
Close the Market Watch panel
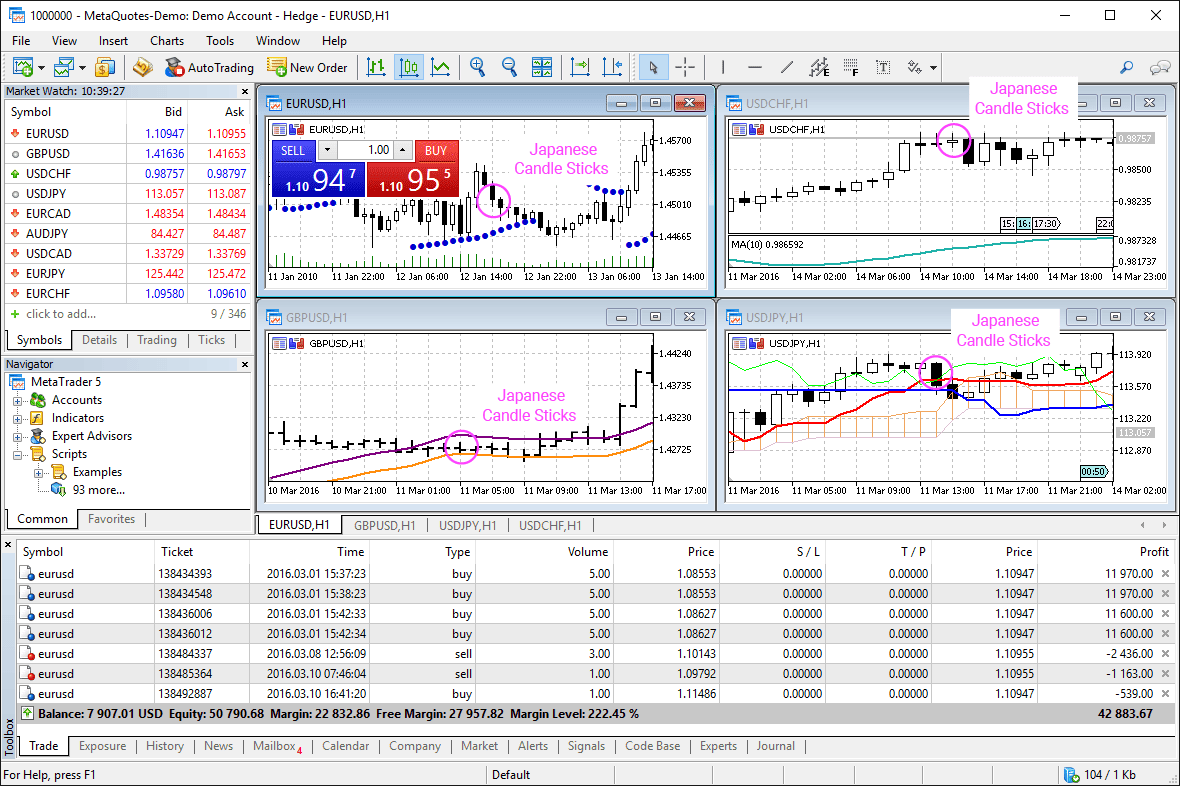tap(245, 91)
